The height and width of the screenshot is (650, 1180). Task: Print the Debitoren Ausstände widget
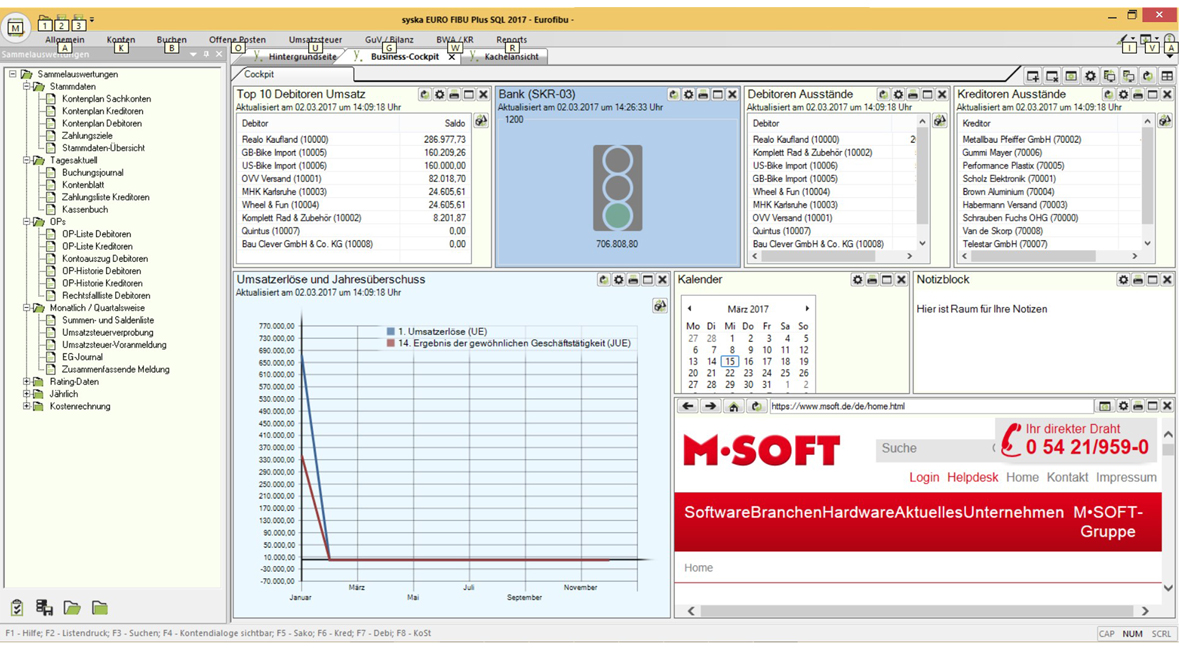tap(912, 95)
